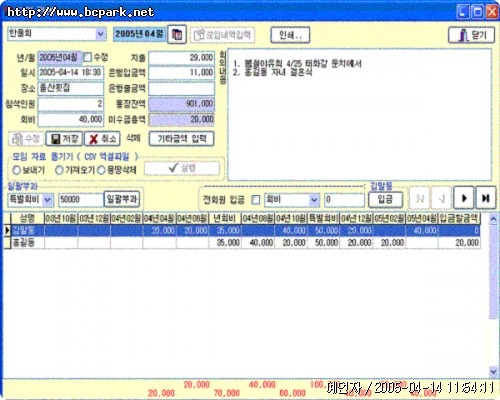Click the table scrollbar up arrow
The height and width of the screenshot is (400, 500).
click(493, 219)
